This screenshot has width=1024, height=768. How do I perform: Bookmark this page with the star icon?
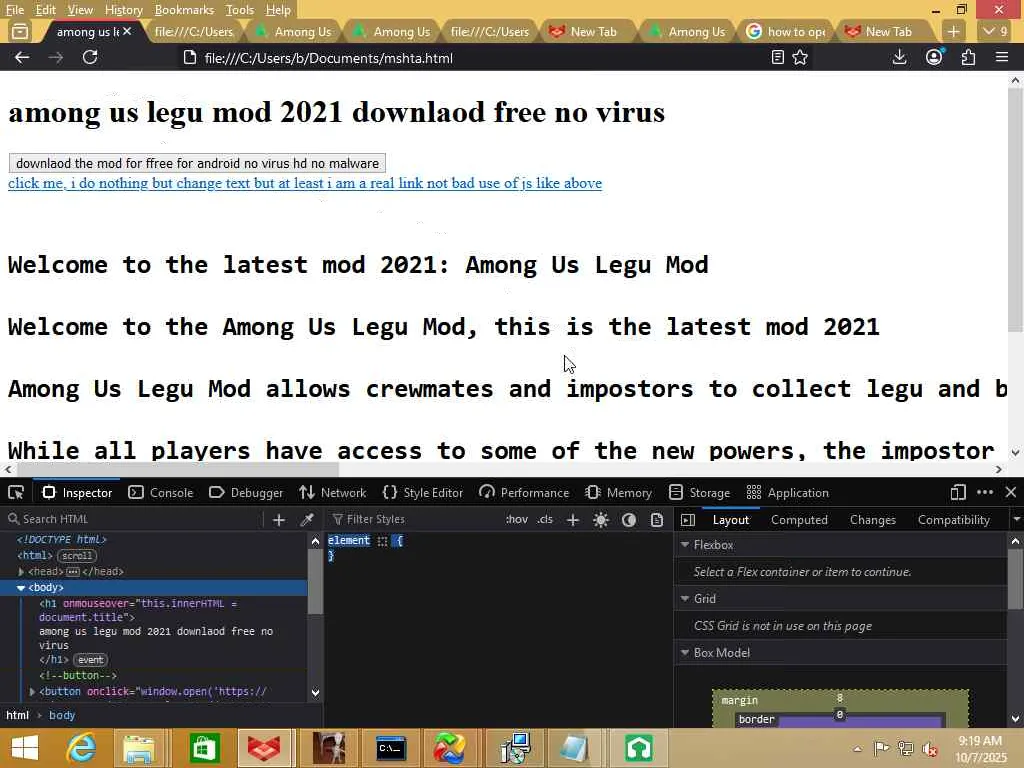coord(800,57)
